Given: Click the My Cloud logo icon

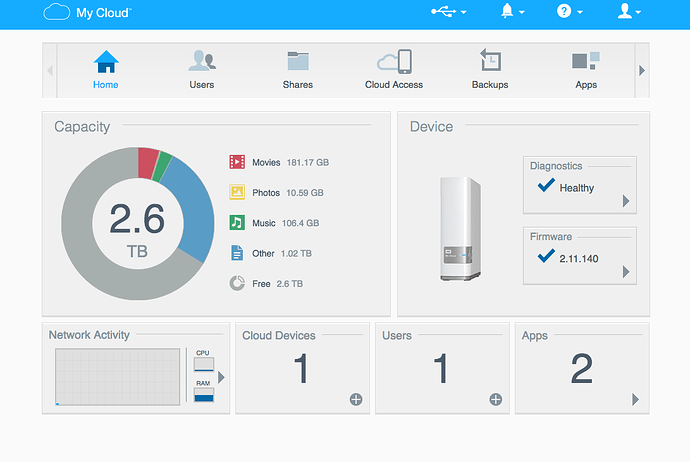Looking at the screenshot, I should point(56,12).
